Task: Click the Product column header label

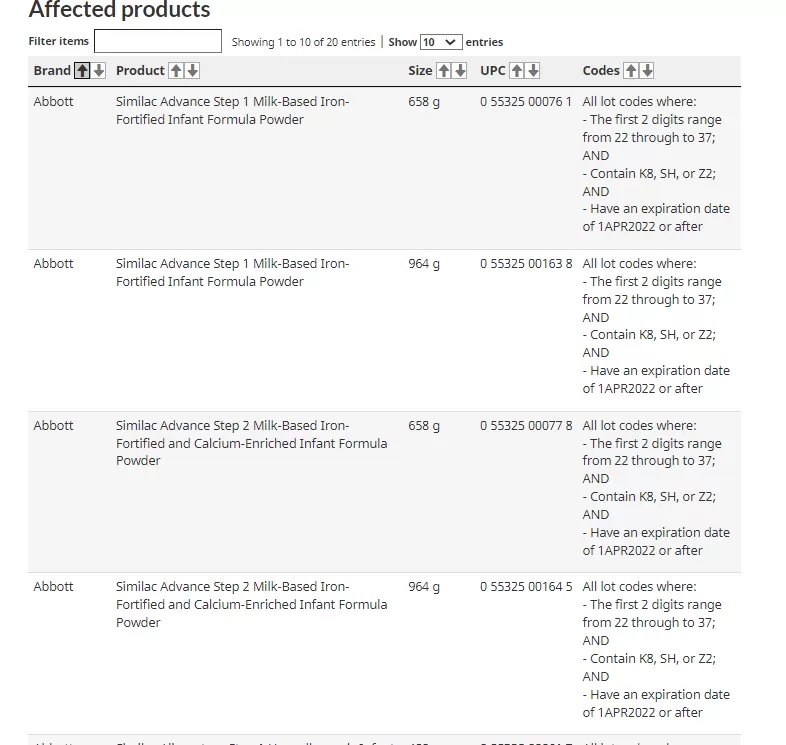Action: point(140,71)
